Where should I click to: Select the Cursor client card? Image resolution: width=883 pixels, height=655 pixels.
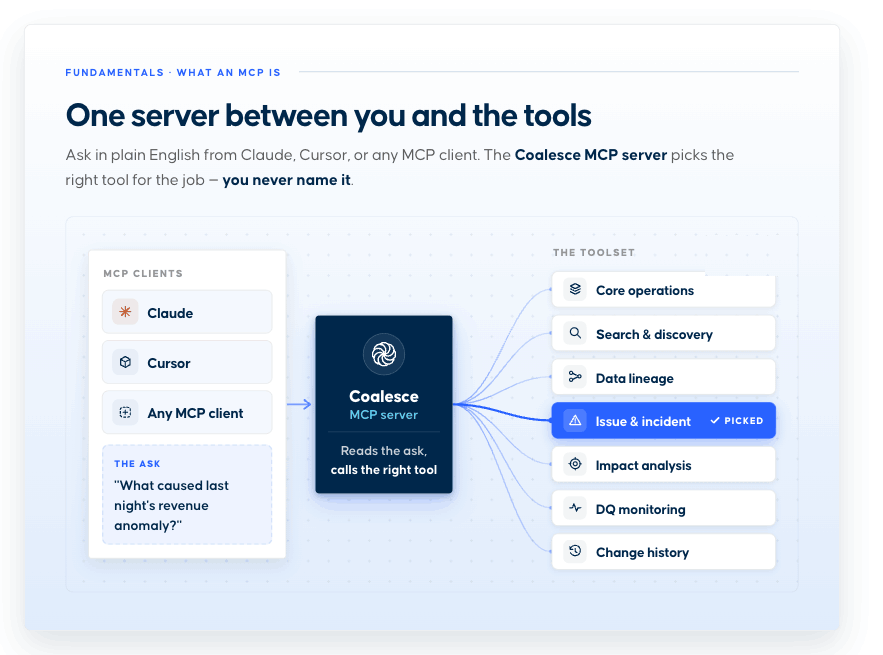pyautogui.click(x=187, y=362)
